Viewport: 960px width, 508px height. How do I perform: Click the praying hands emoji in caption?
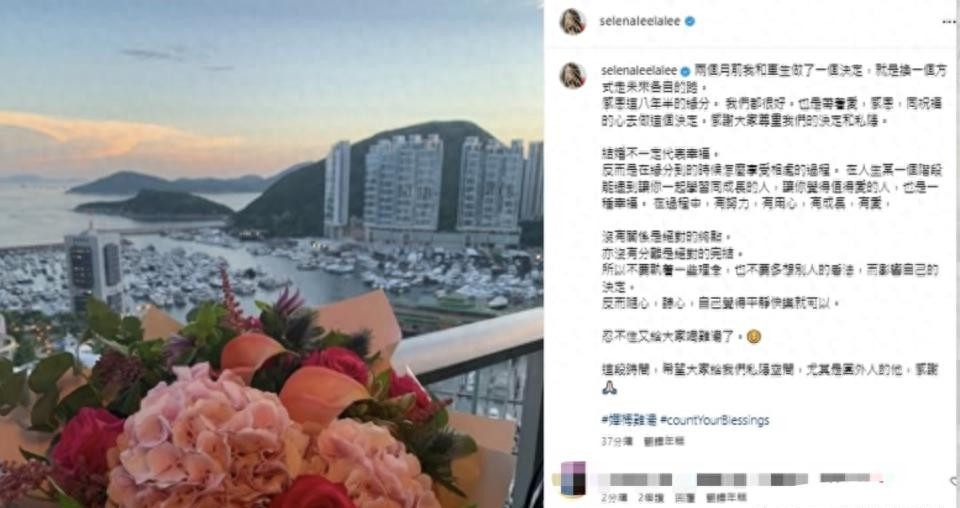(609, 387)
